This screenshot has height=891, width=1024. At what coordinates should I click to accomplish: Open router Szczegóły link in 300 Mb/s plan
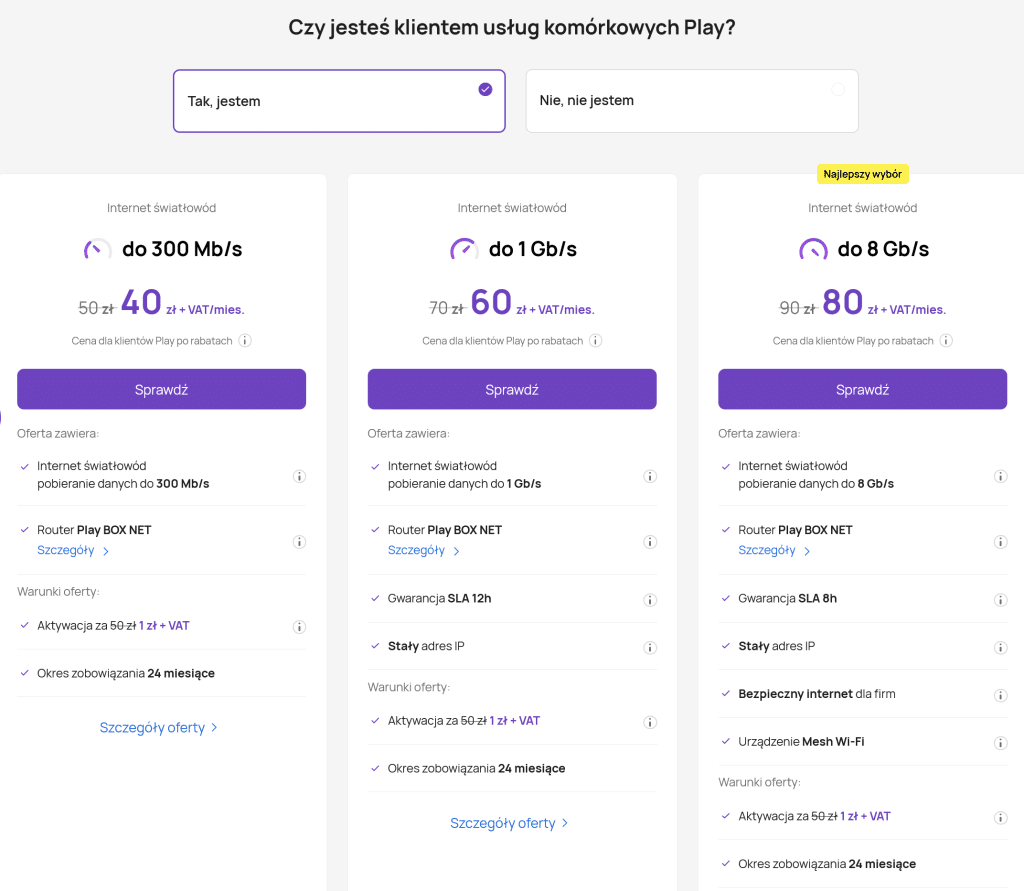coord(72,551)
